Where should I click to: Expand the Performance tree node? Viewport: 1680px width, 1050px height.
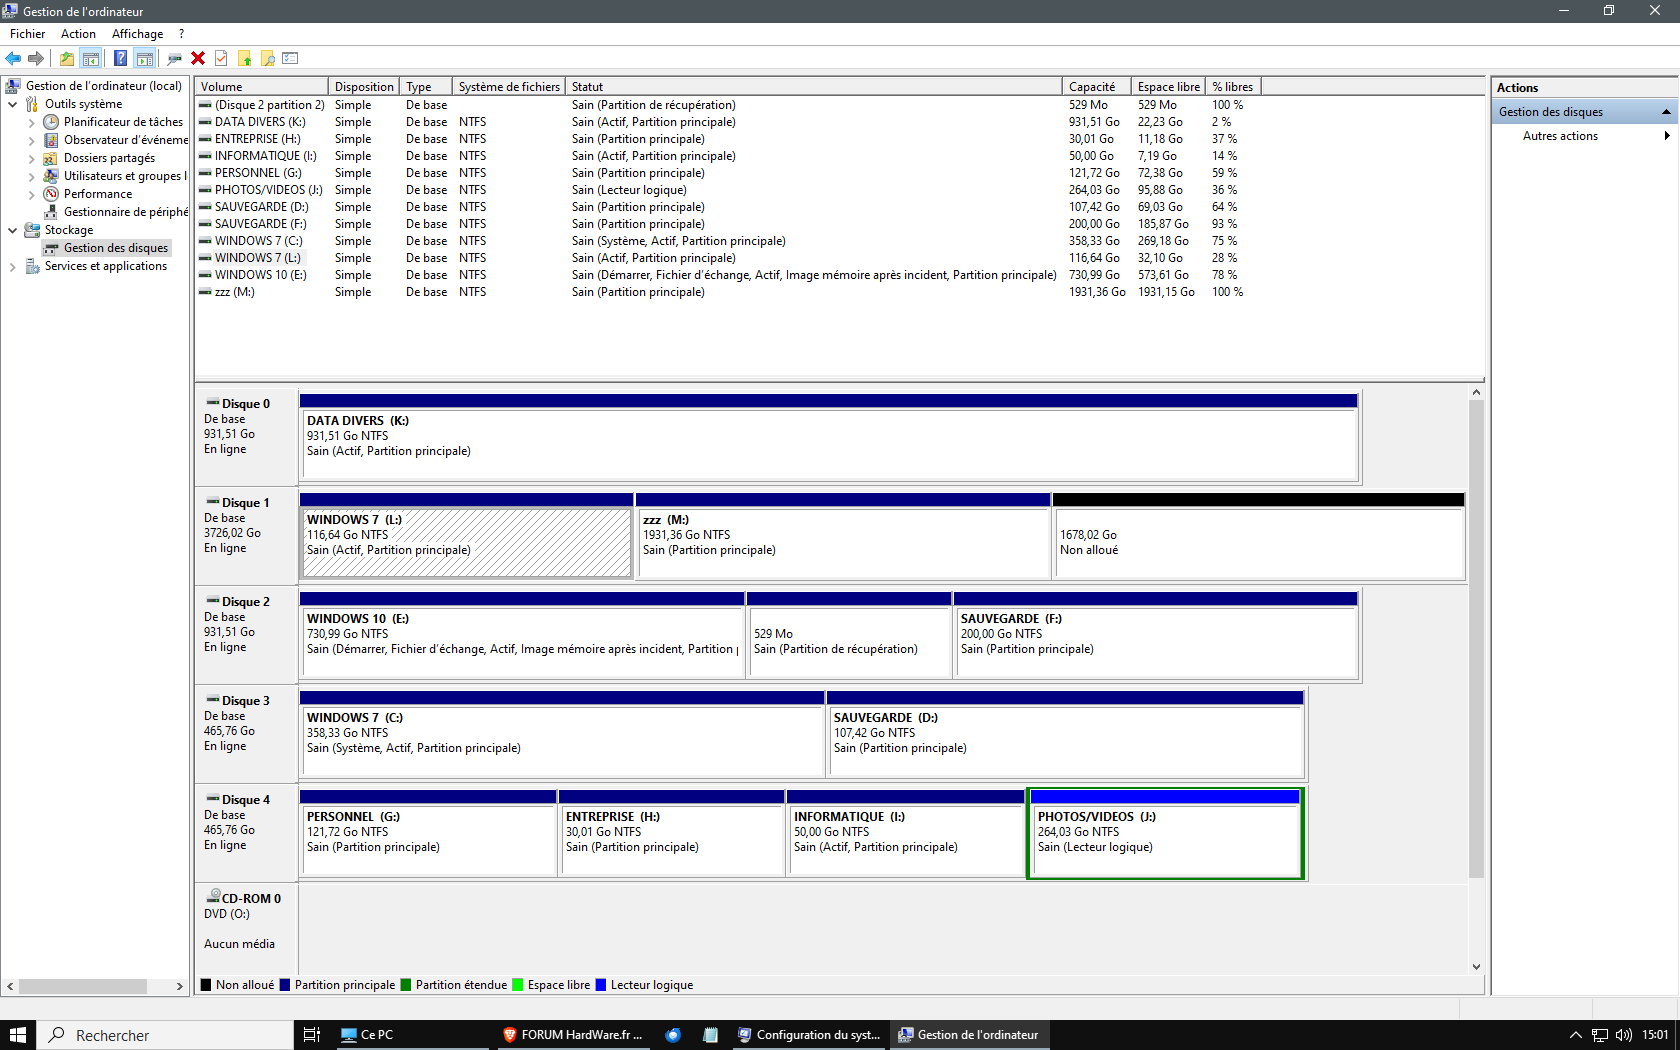[x=31, y=194]
